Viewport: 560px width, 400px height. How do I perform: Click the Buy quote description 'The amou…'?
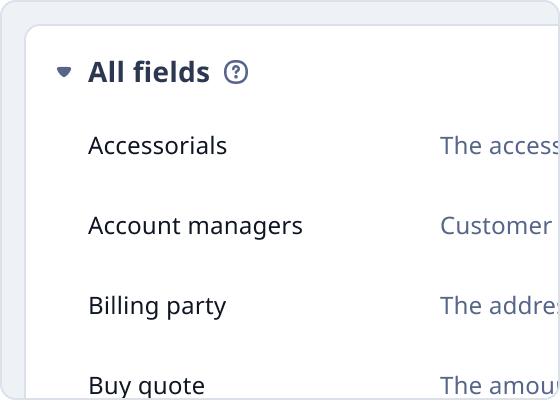499,386
